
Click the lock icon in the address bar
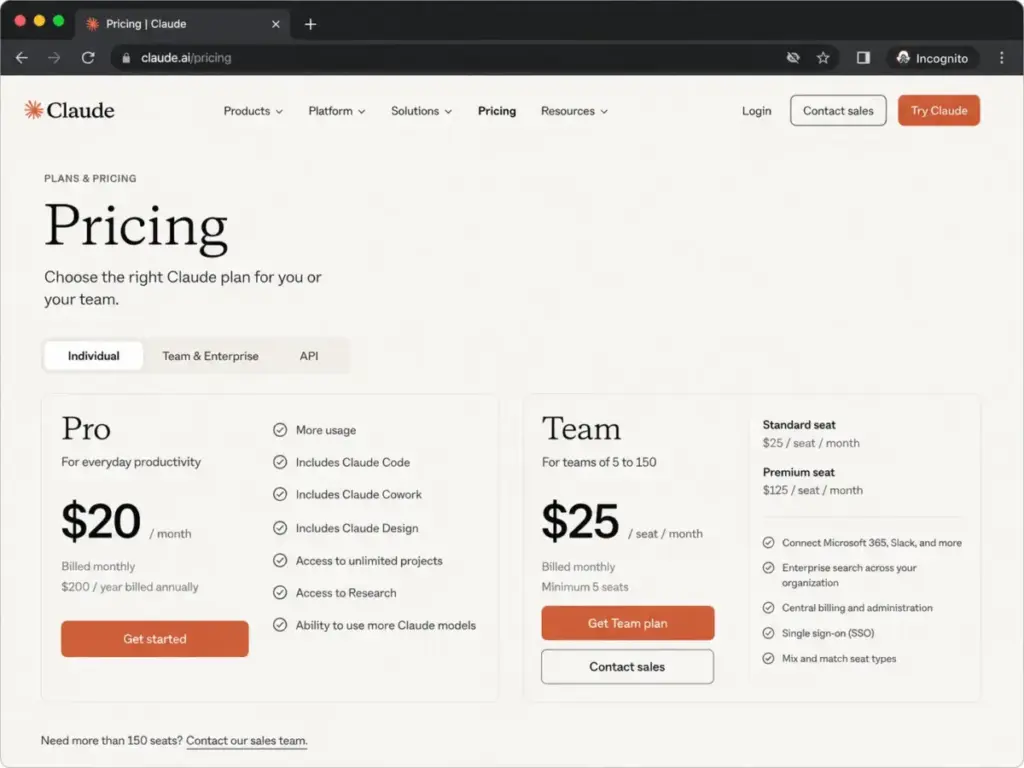click(x=126, y=58)
